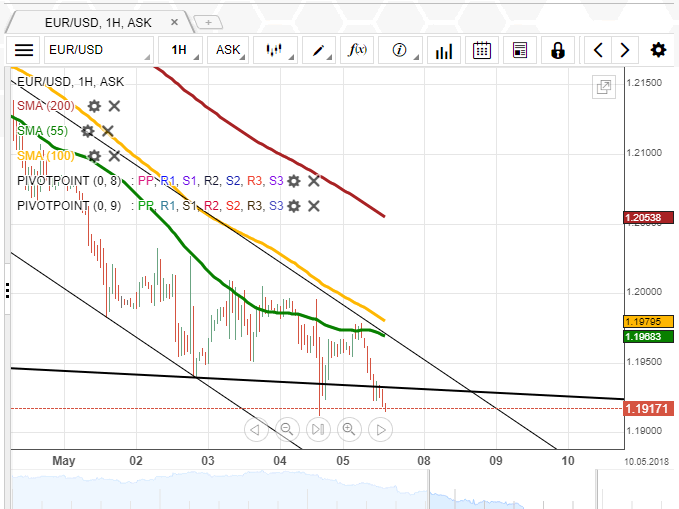The height and width of the screenshot is (509, 679).
Task: Open the f(x) indicators menu
Action: [357, 50]
